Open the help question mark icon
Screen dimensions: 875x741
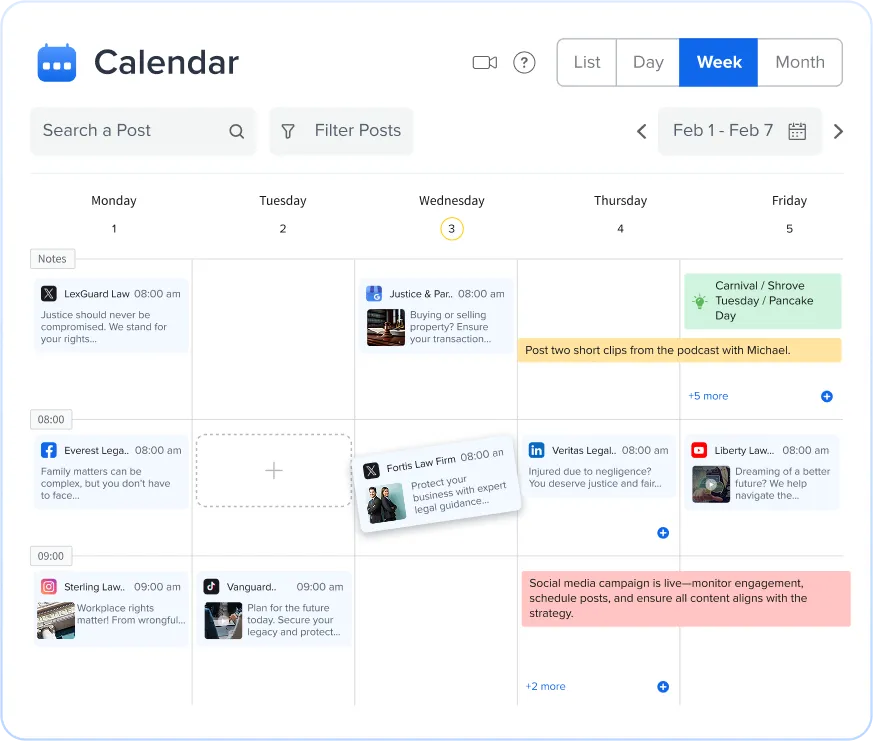point(524,63)
